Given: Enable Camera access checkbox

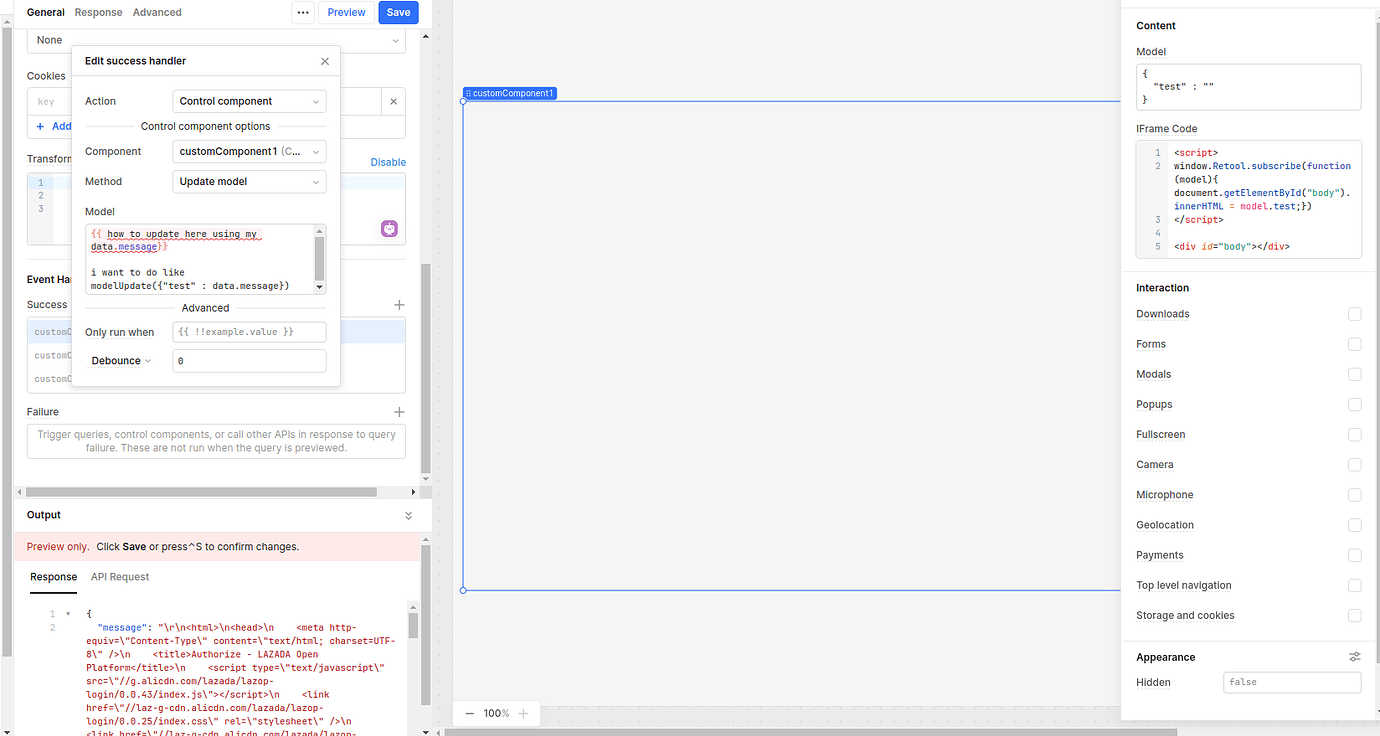Looking at the screenshot, I should (1354, 464).
